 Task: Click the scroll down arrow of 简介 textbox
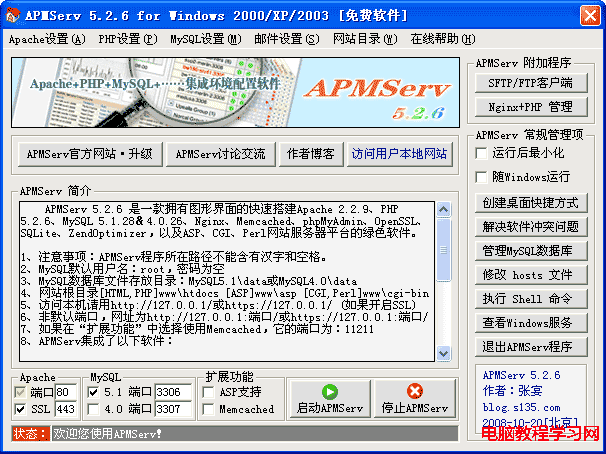pos(443,353)
